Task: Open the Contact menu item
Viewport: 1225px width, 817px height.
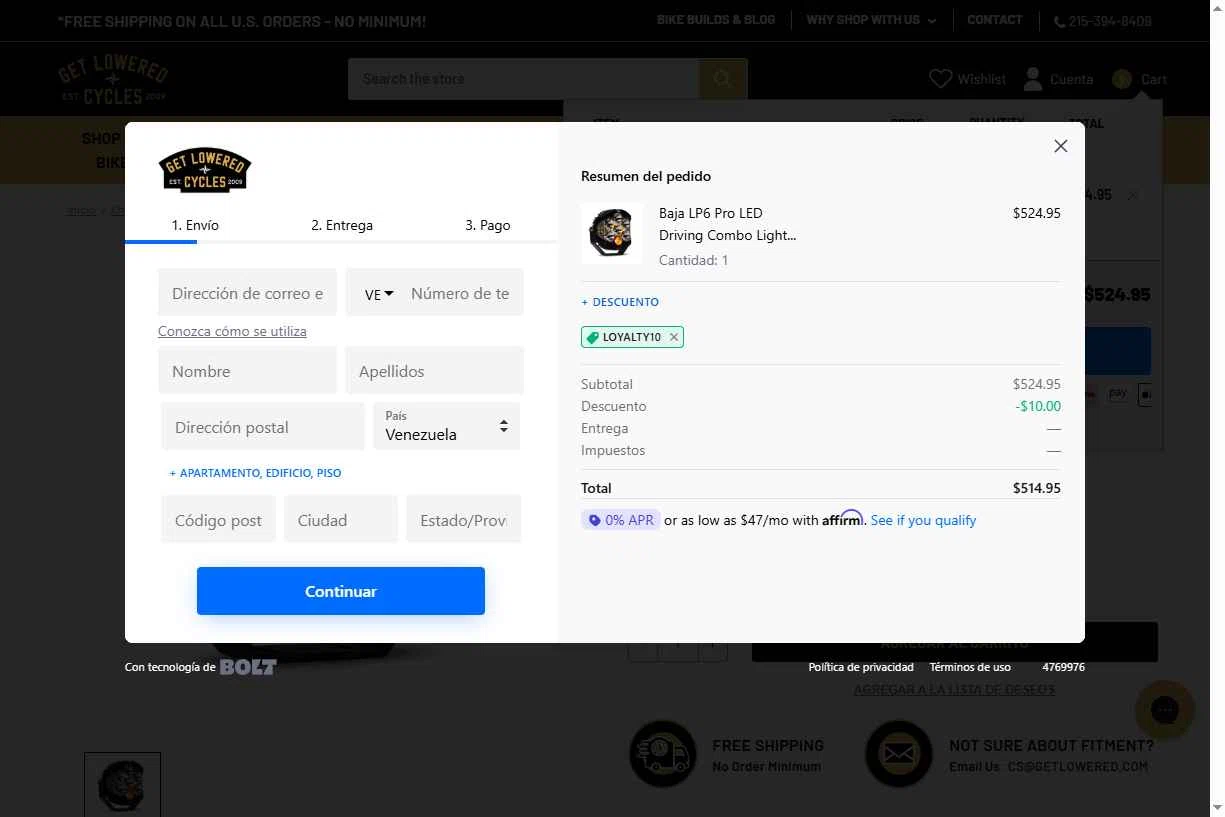Action: coord(994,20)
